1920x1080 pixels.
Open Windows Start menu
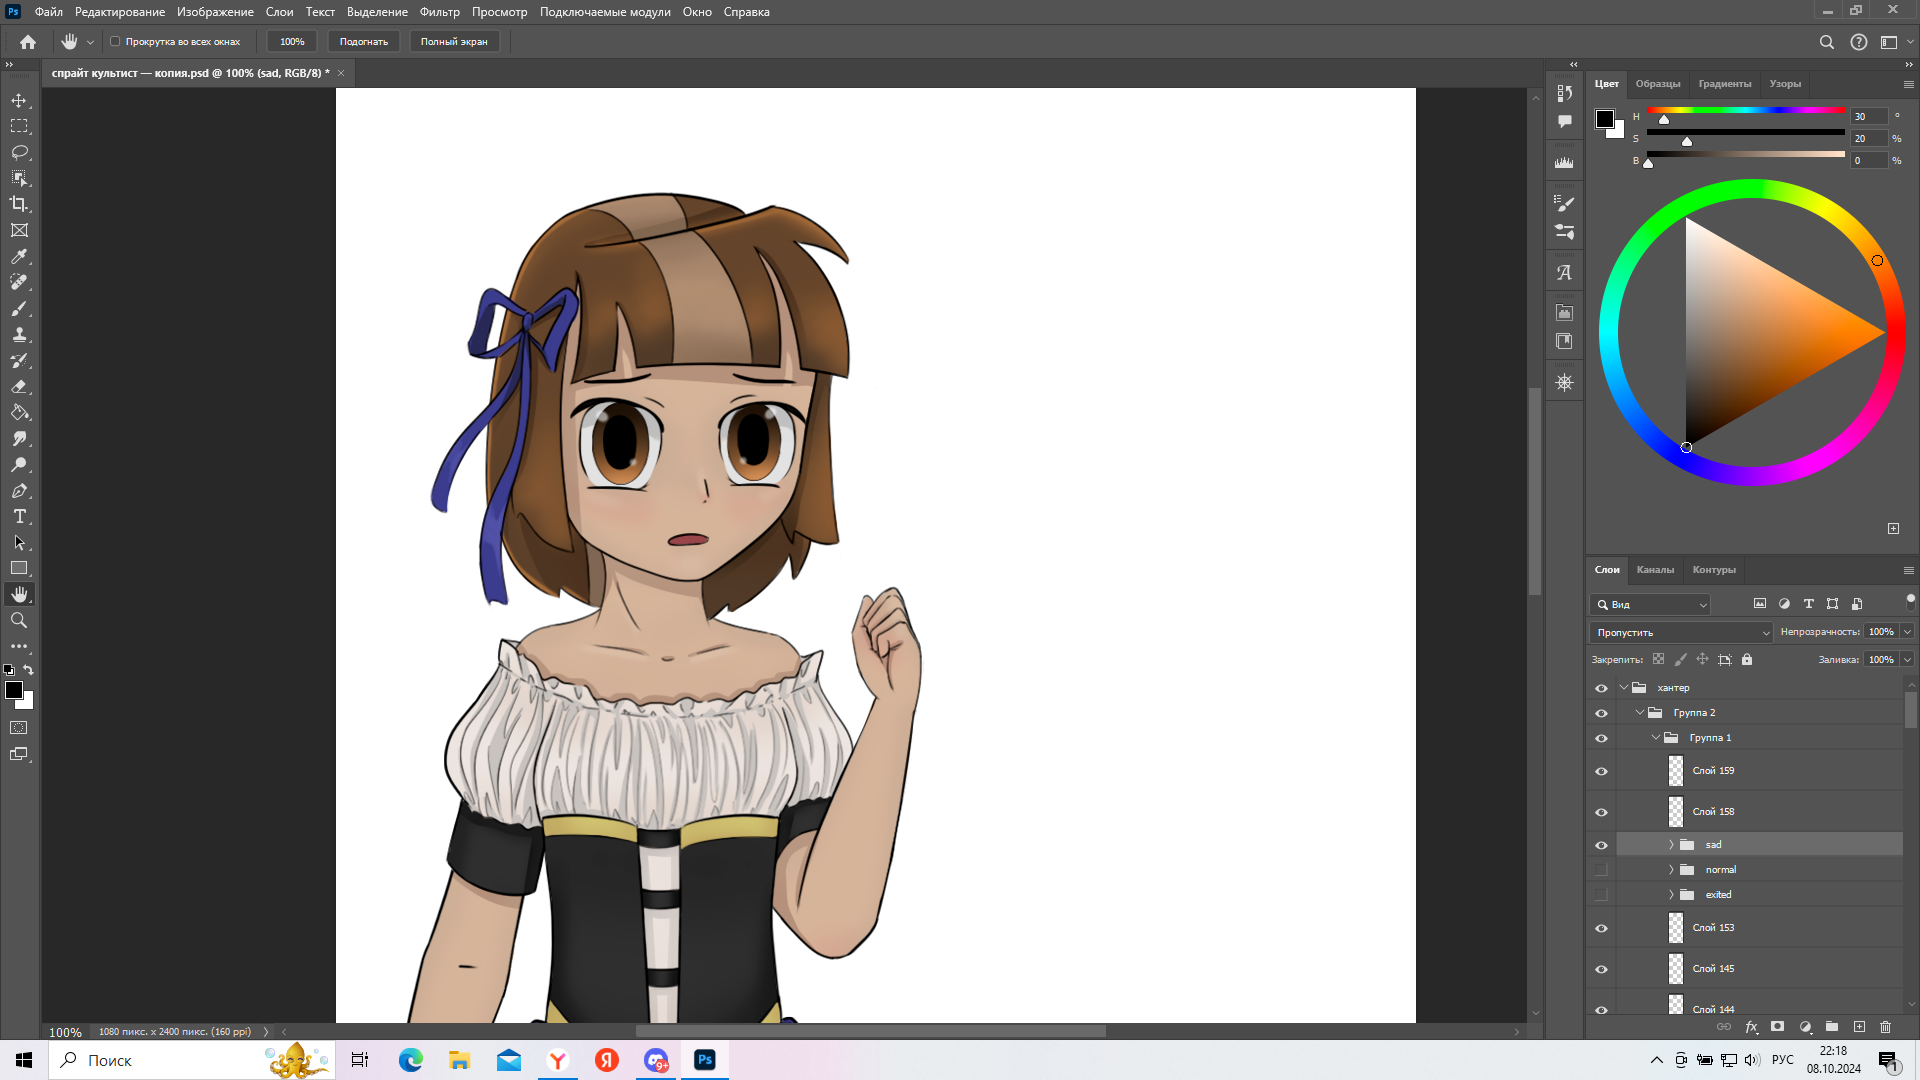pos(24,1060)
